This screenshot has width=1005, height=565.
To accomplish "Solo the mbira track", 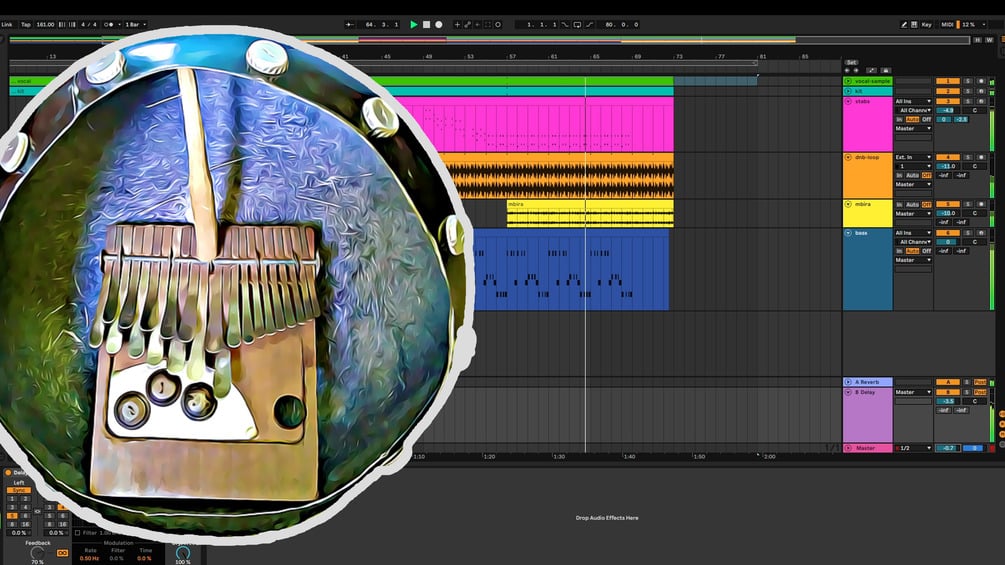I will (968, 204).
